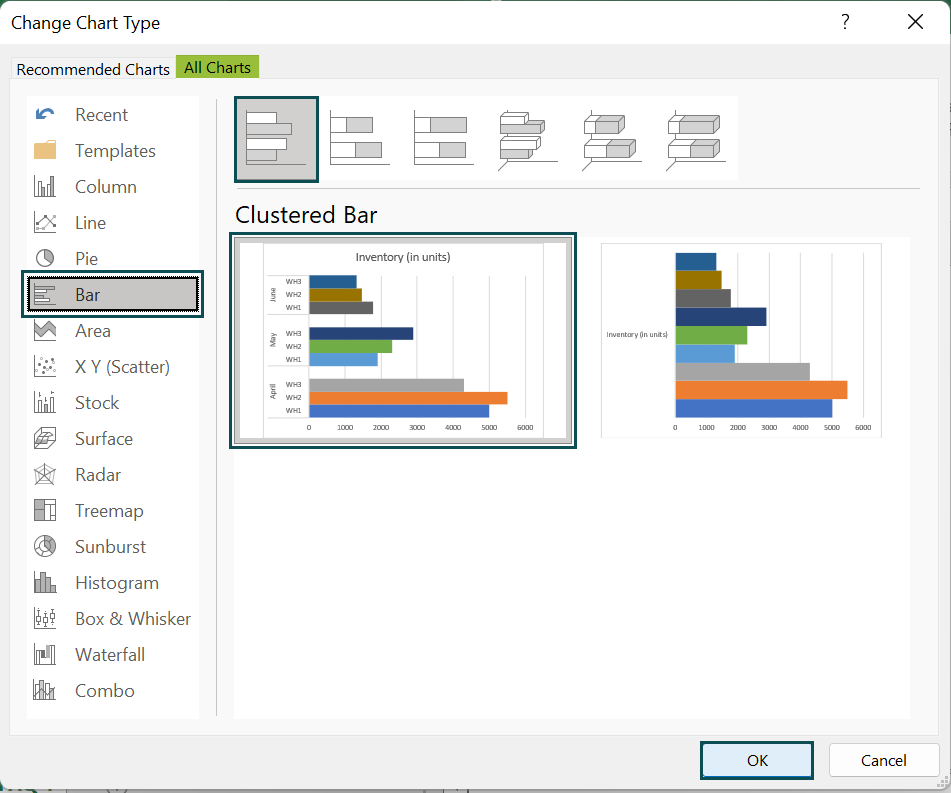Pick the 3-D 100% Stacked Bar icon

pyautogui.click(x=696, y=139)
